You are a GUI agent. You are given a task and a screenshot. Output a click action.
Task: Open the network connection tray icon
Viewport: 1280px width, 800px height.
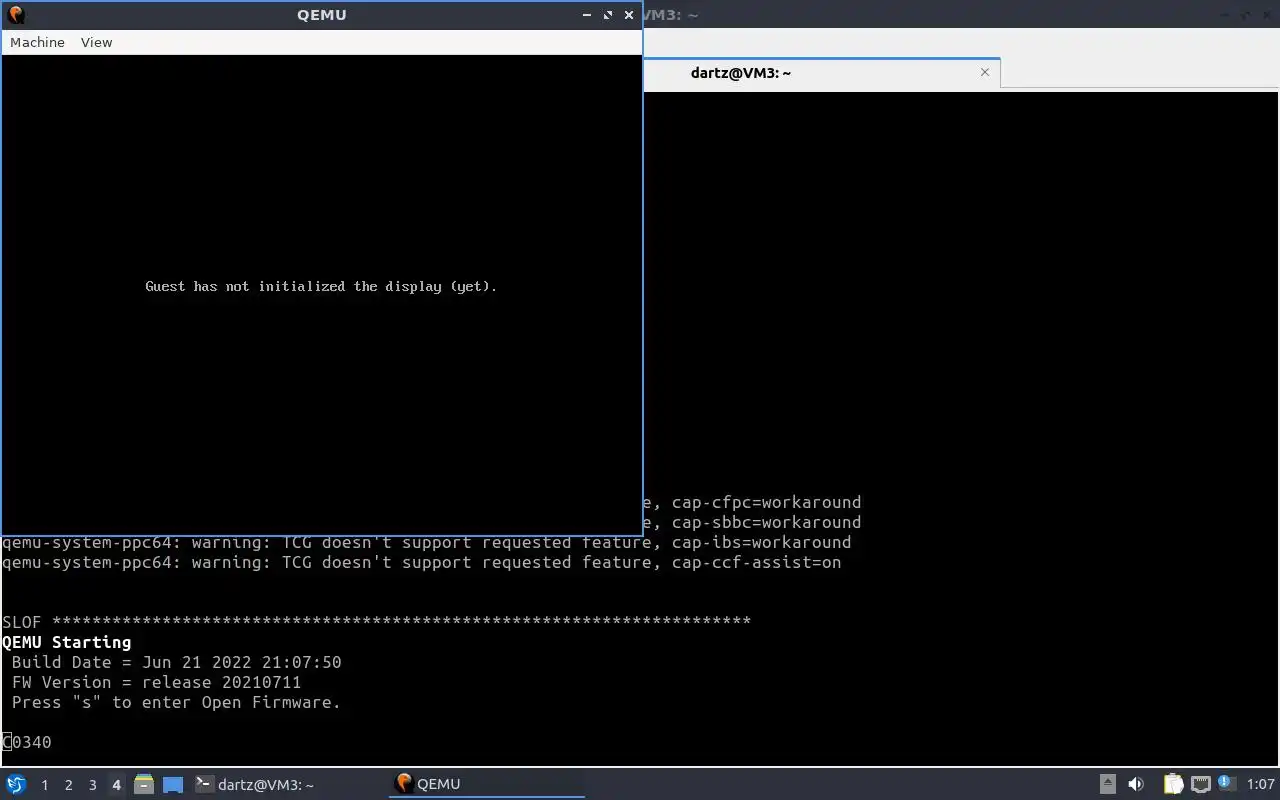[x=1200, y=784]
